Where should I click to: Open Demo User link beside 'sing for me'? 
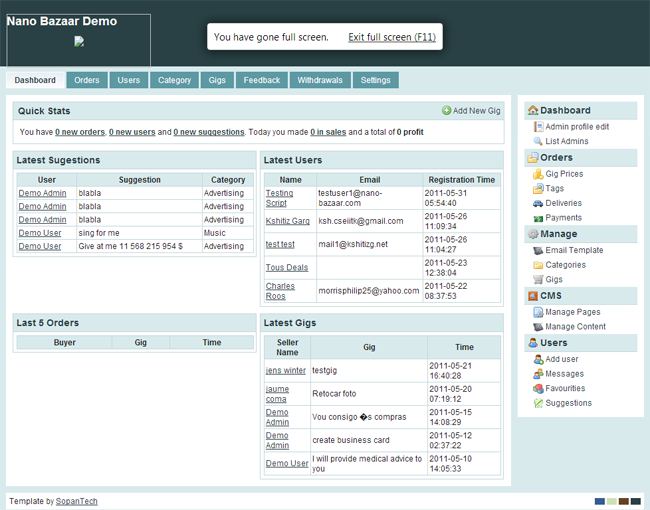coord(40,233)
